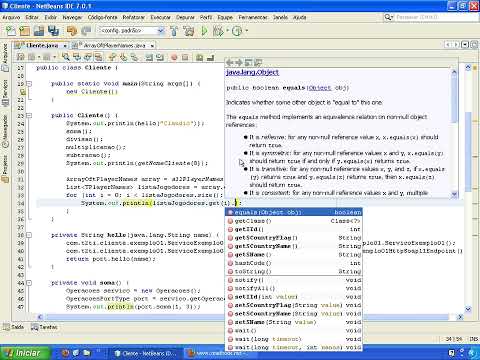The height and width of the screenshot is (360, 480).
Task: Select setIId(int value) completion entry
Action: [x=294, y=297]
